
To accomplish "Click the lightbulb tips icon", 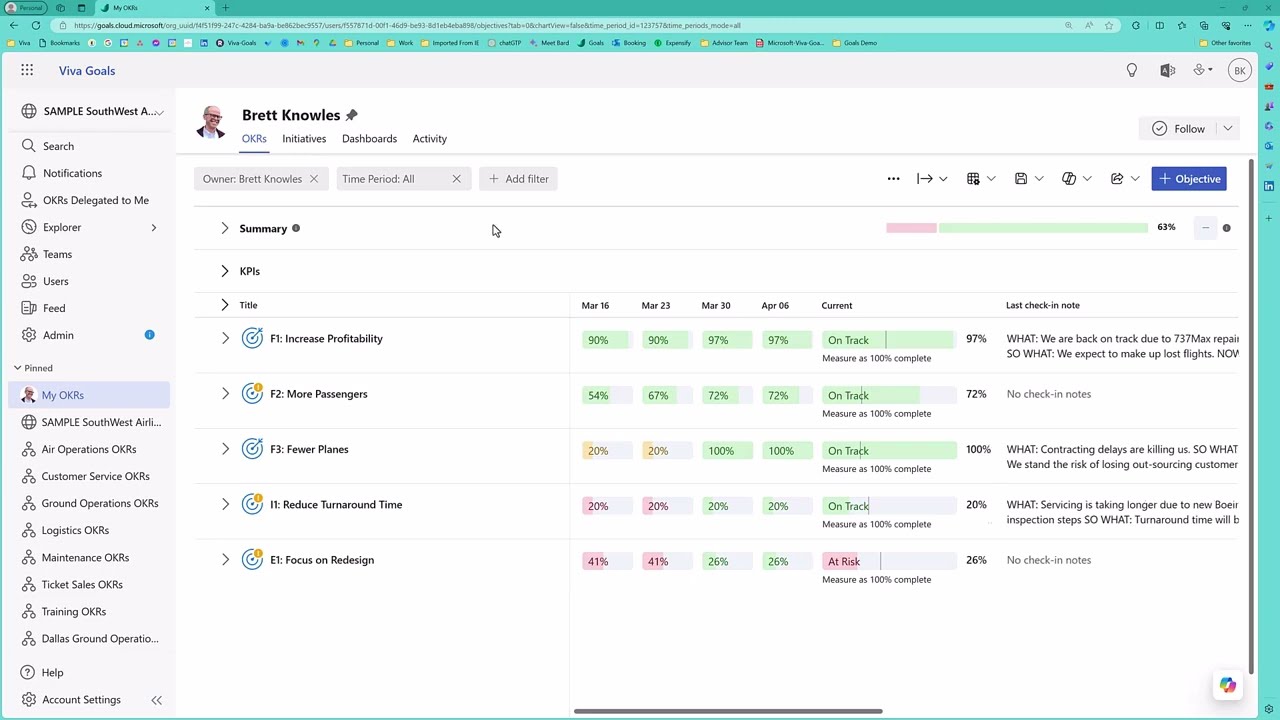I will point(1131,70).
